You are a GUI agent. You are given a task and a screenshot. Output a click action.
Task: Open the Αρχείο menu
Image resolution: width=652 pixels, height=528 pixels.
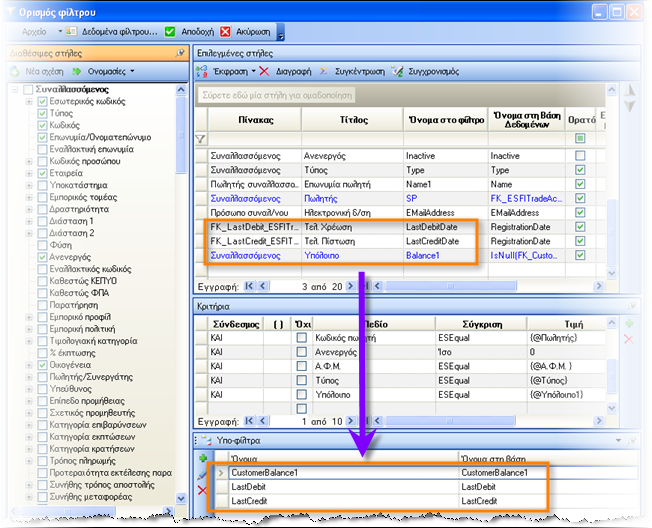(35, 32)
